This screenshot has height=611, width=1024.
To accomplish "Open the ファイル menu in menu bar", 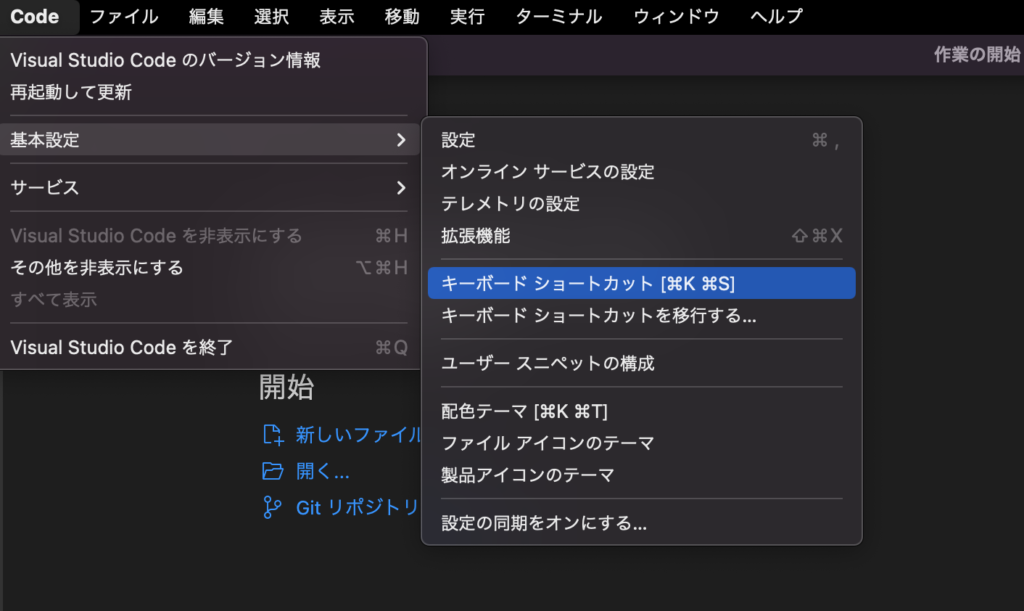I will pyautogui.click(x=124, y=16).
